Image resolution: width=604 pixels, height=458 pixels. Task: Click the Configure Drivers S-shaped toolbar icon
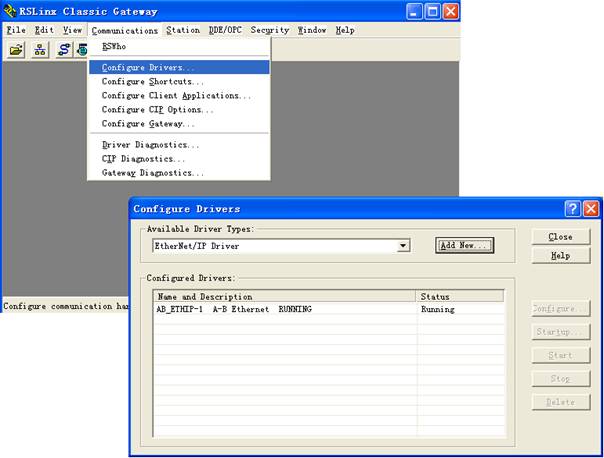(x=64, y=50)
